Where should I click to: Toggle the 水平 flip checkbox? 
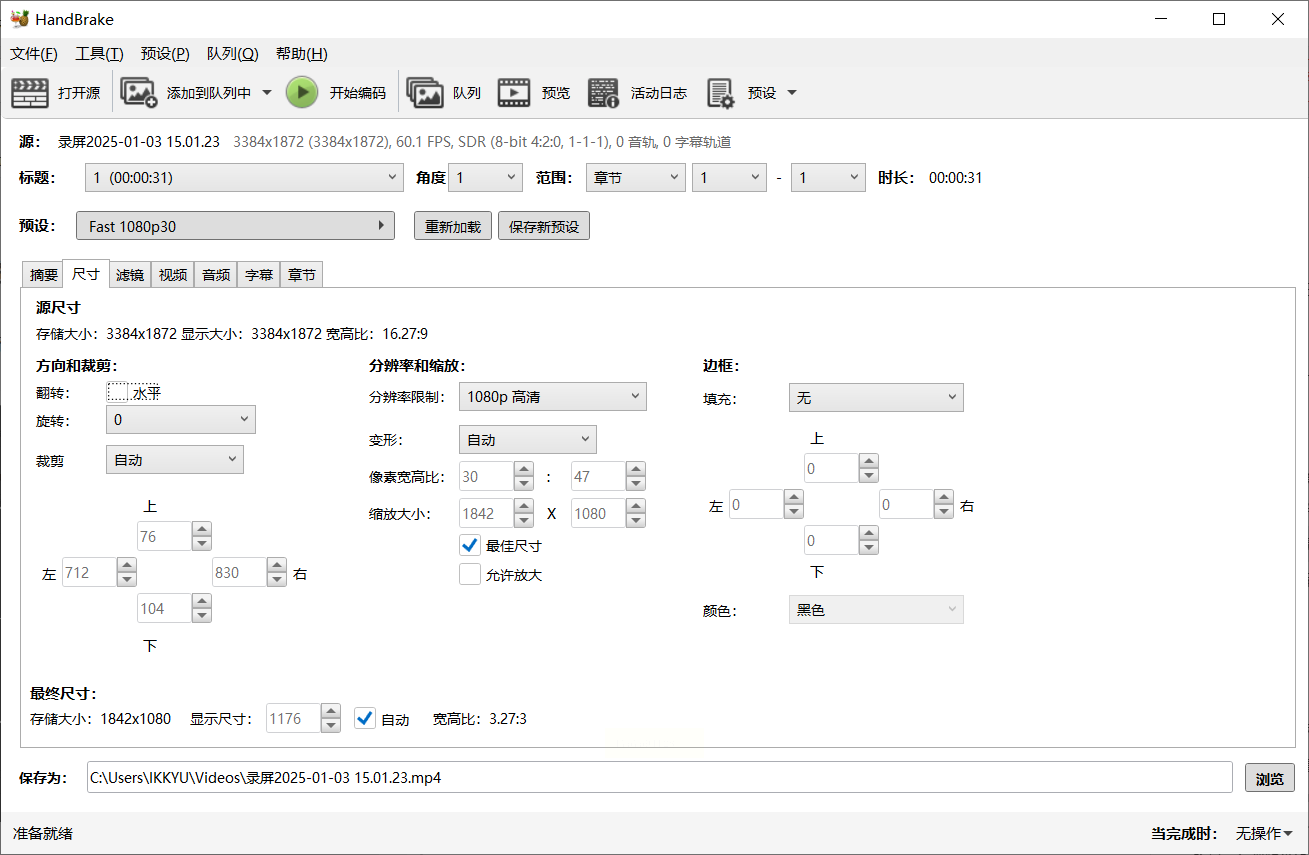point(118,393)
